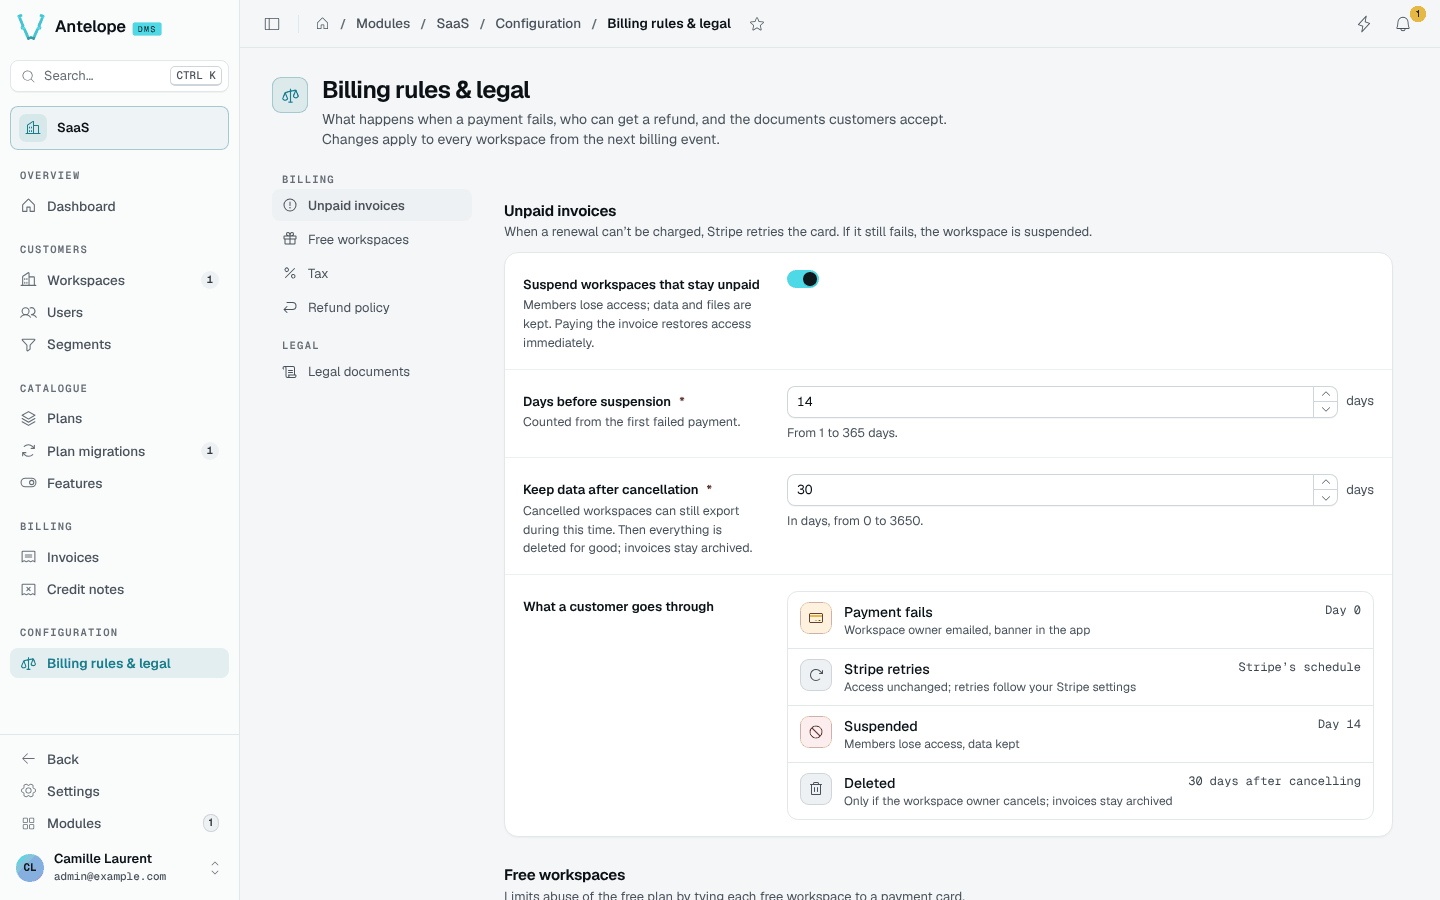The width and height of the screenshot is (1440, 900).
Task: Open Invoices in sidebar
Action: tap(119, 557)
